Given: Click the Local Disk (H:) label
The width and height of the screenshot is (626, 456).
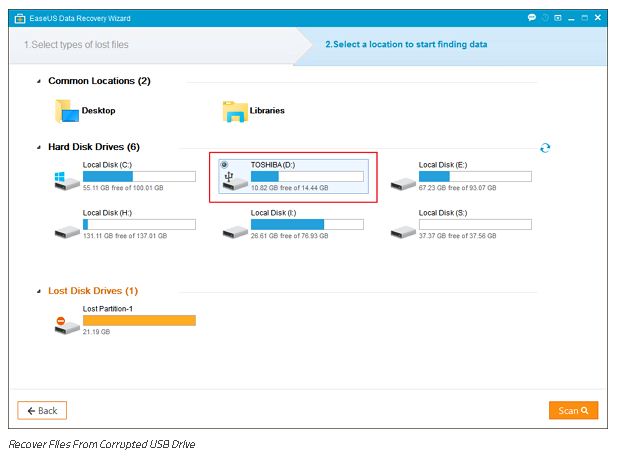Looking at the screenshot, I should 107,213.
